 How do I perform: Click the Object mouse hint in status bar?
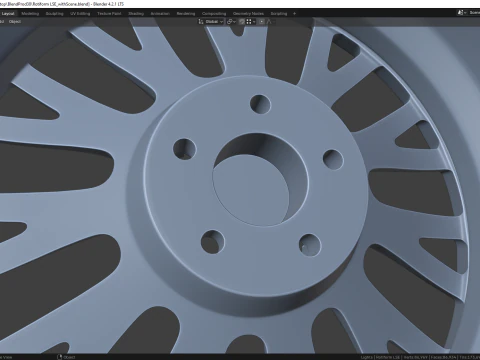pos(66,357)
